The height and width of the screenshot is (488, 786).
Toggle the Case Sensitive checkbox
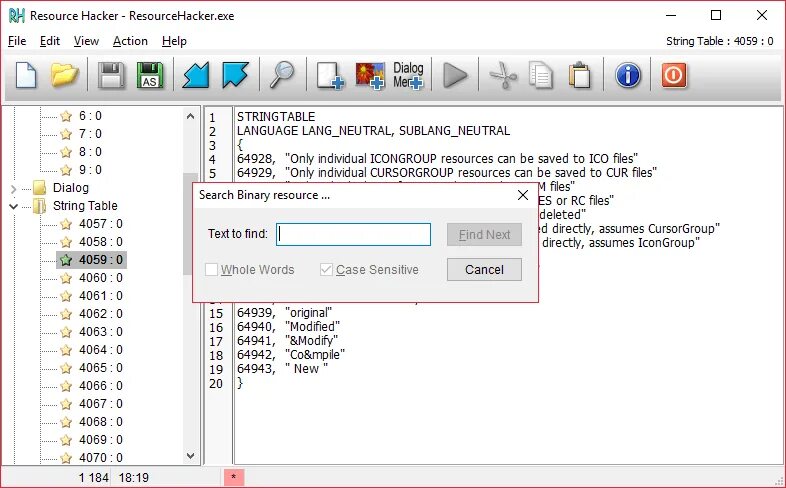(x=326, y=270)
